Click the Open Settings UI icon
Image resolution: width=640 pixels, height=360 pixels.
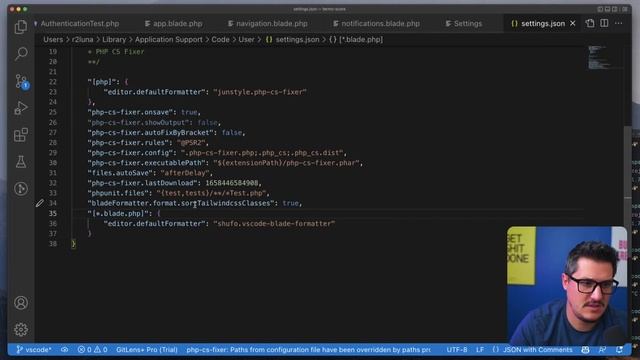pyautogui.click(x=590, y=23)
